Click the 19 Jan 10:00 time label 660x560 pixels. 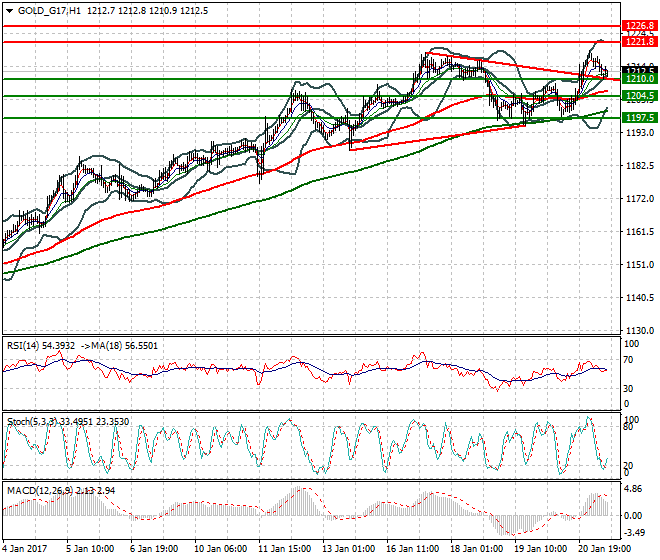click(540, 549)
